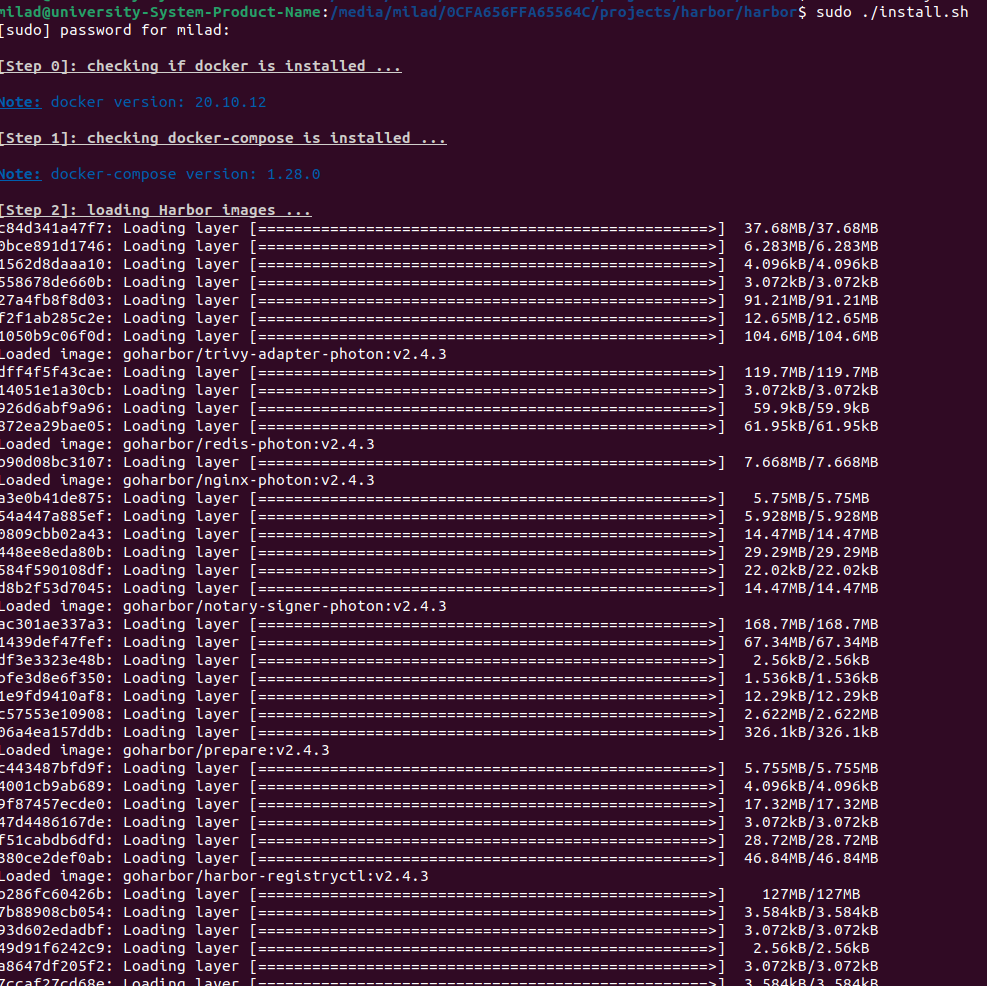987x986 pixels.
Task: Click layer ID d8b2f53d7045
Action: [54, 588]
